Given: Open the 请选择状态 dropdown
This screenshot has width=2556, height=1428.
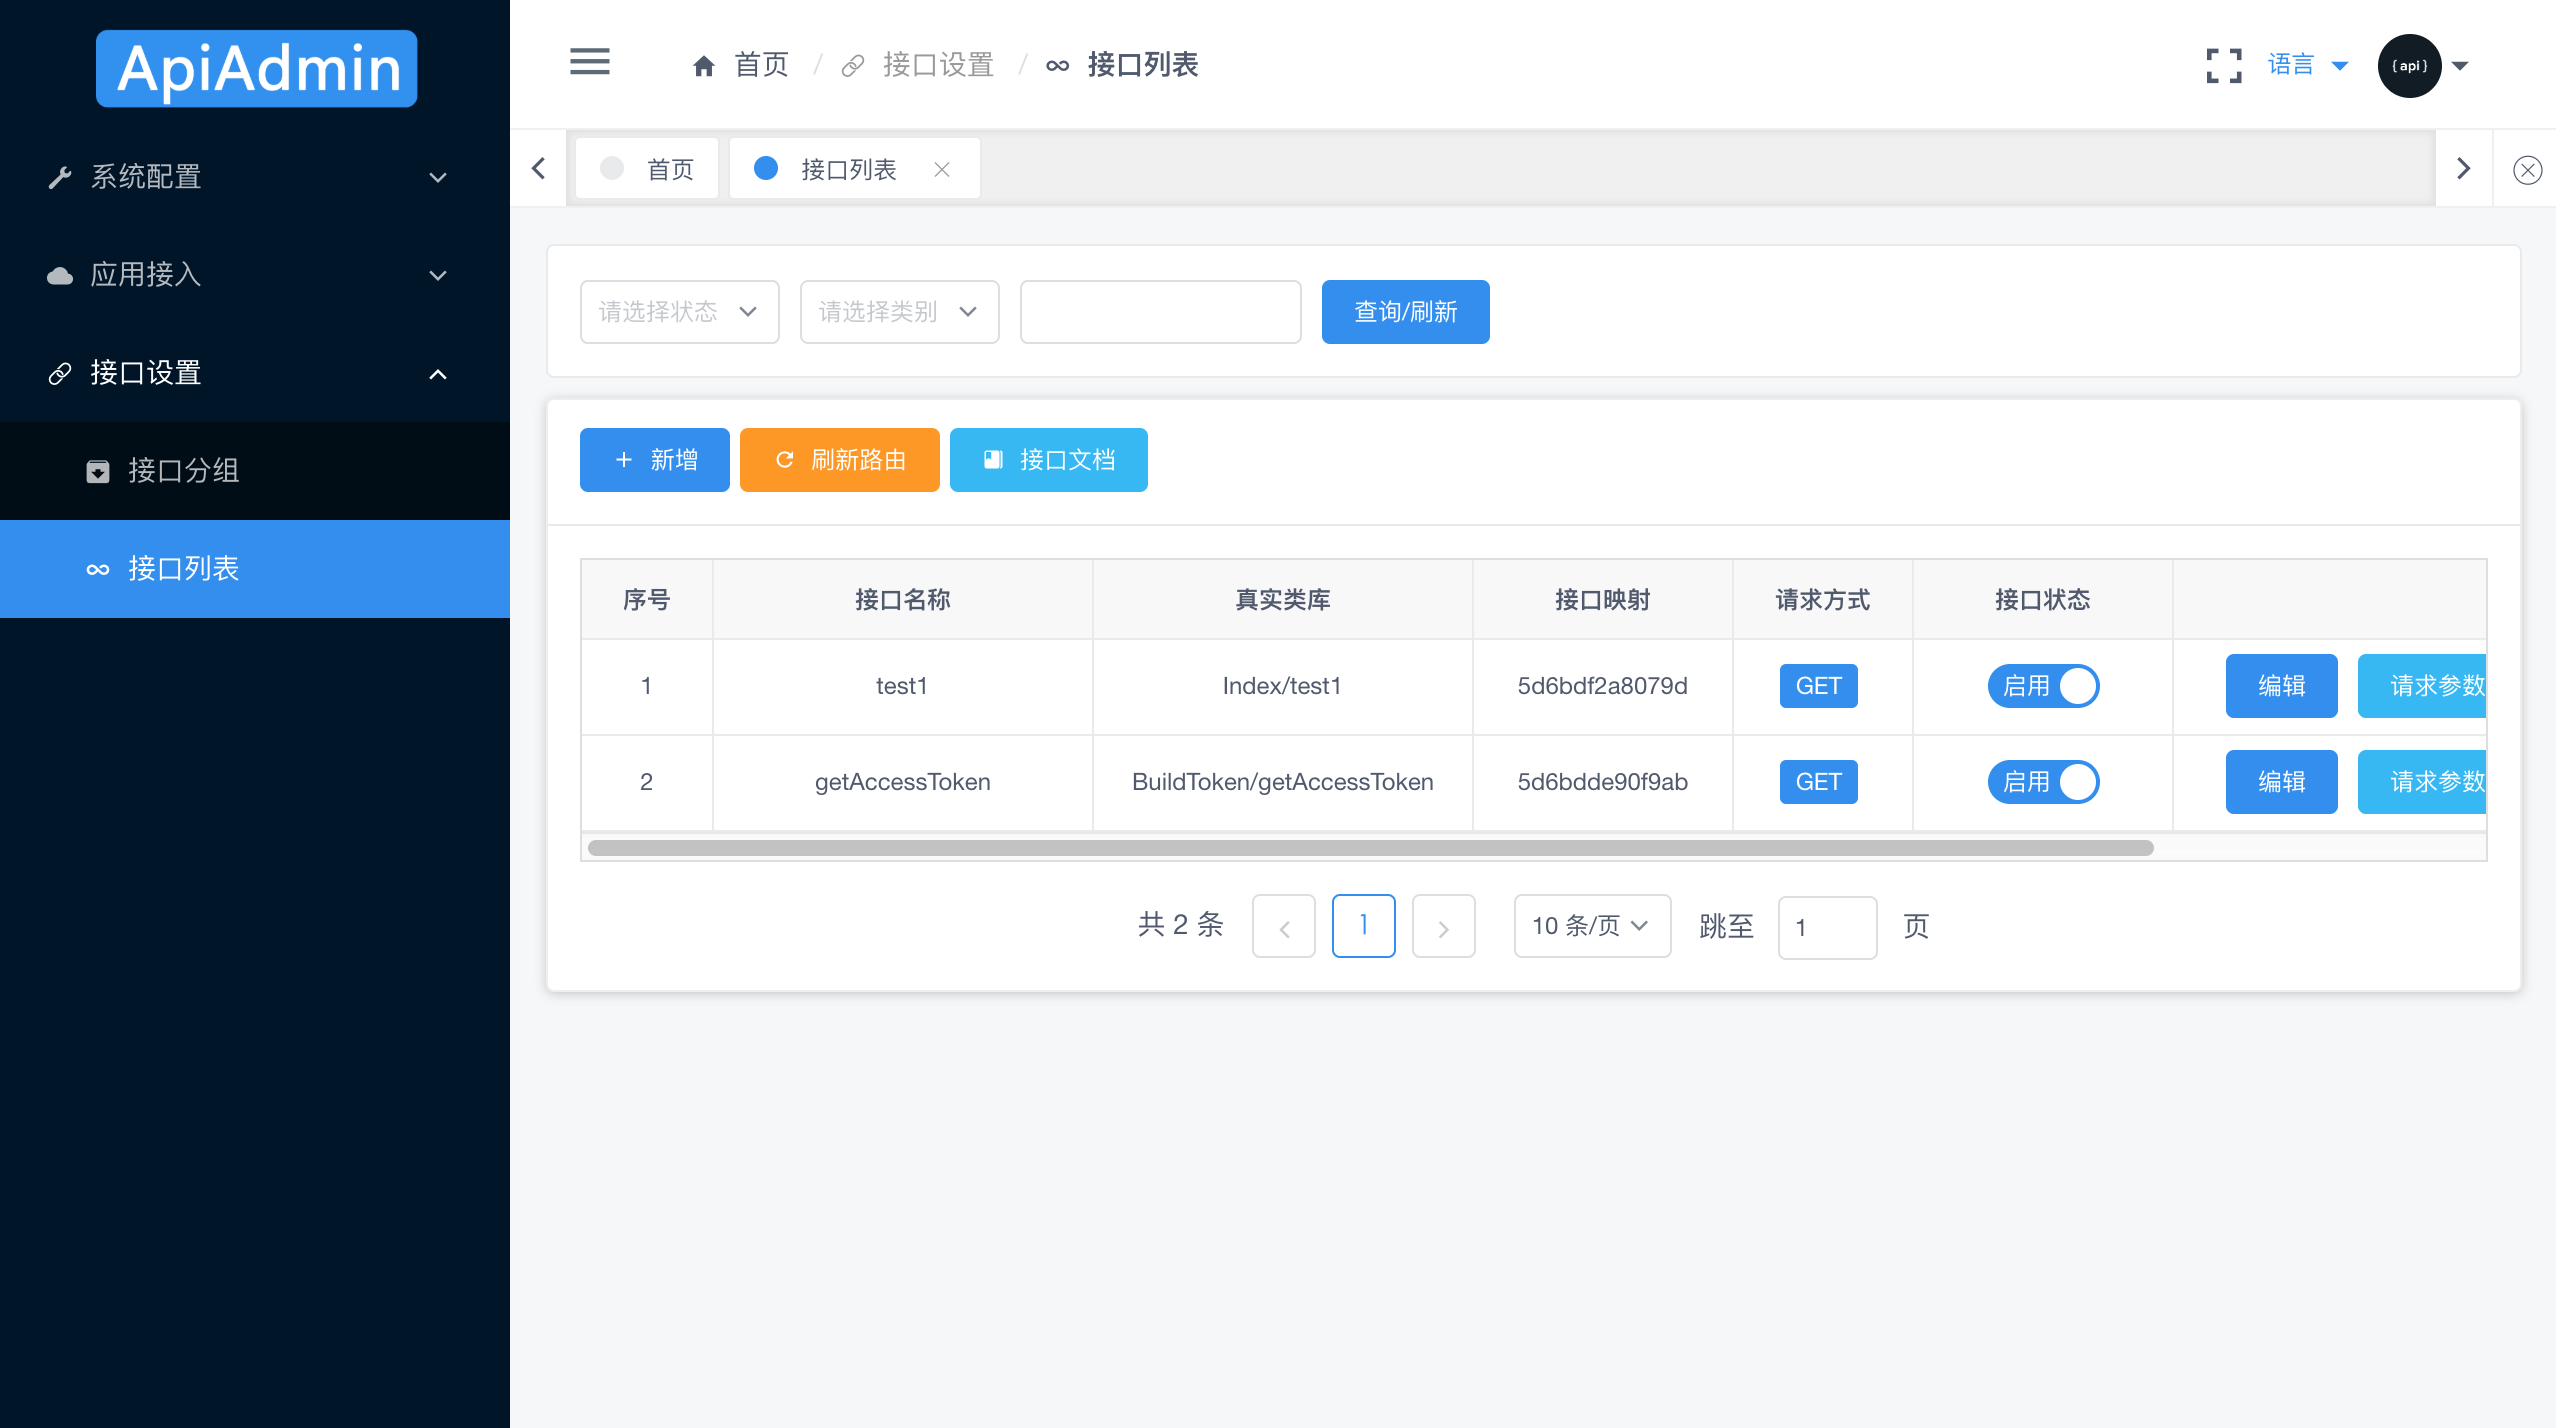Looking at the screenshot, I should pyautogui.click(x=680, y=312).
